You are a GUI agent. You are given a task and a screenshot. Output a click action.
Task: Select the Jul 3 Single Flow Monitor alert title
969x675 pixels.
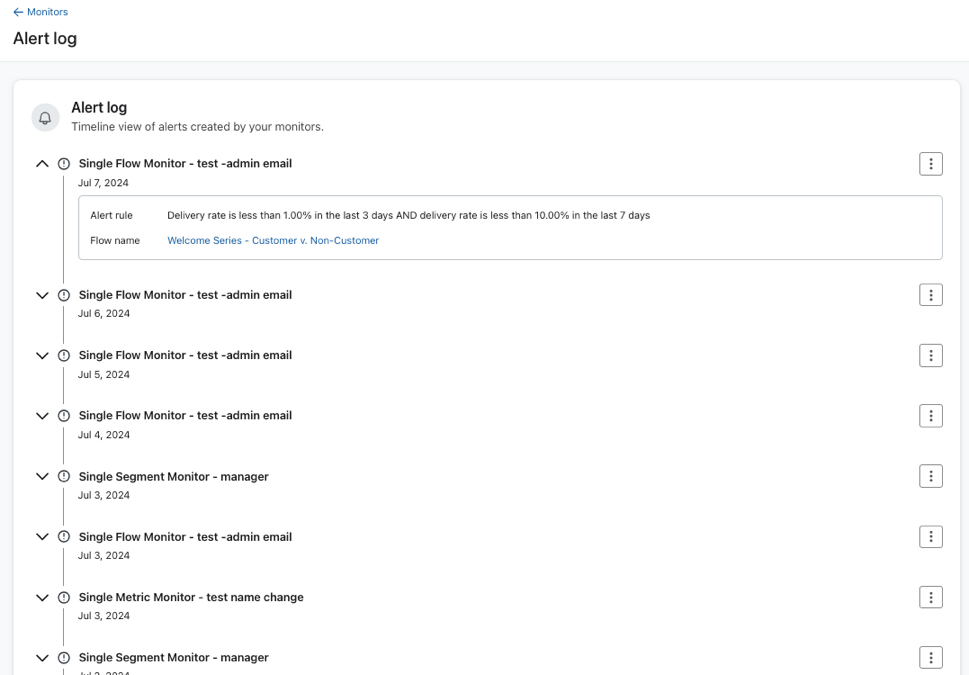185,536
